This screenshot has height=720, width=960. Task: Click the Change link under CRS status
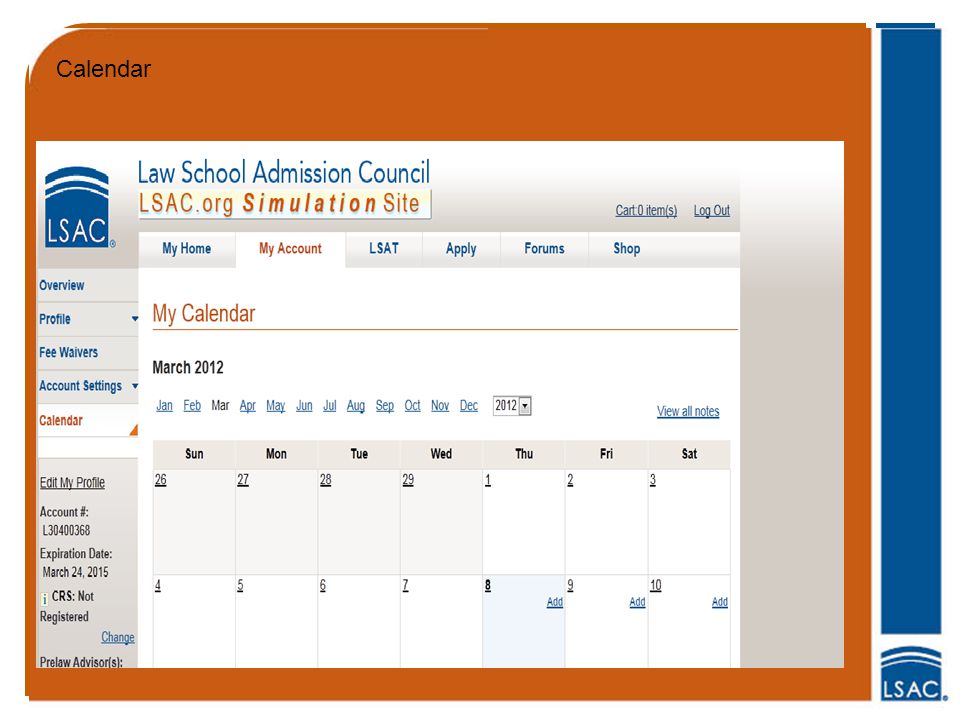tap(118, 637)
